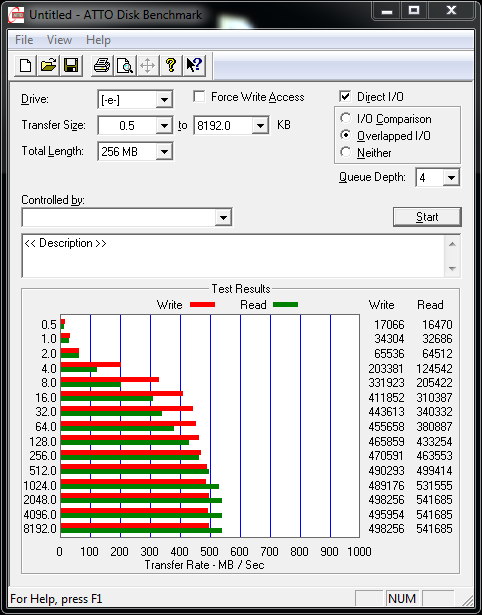482x615 pixels.
Task: Click read value 531555 for 1024.0 KB
Action: point(435,486)
